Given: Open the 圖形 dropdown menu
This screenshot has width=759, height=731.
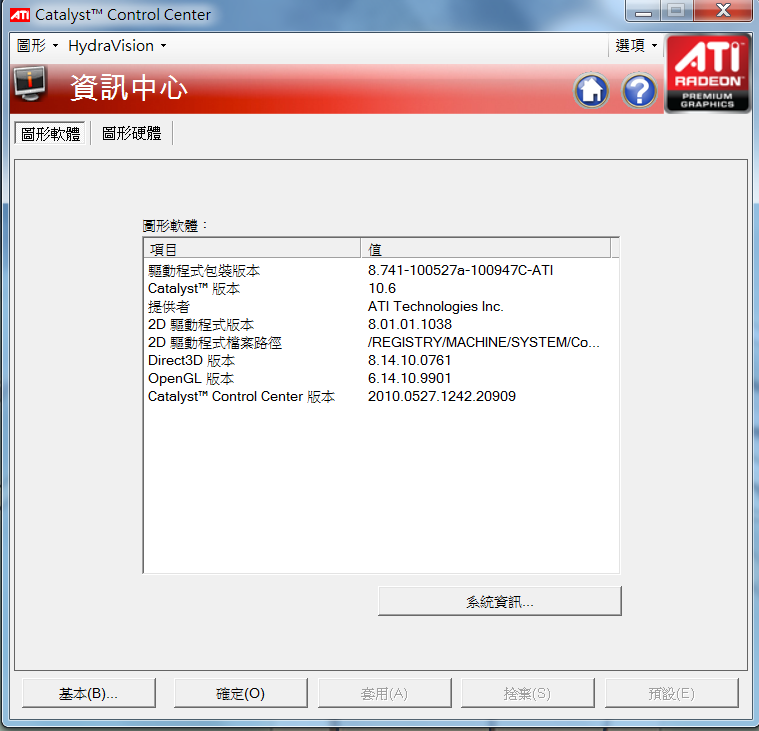Looking at the screenshot, I should (x=37, y=46).
